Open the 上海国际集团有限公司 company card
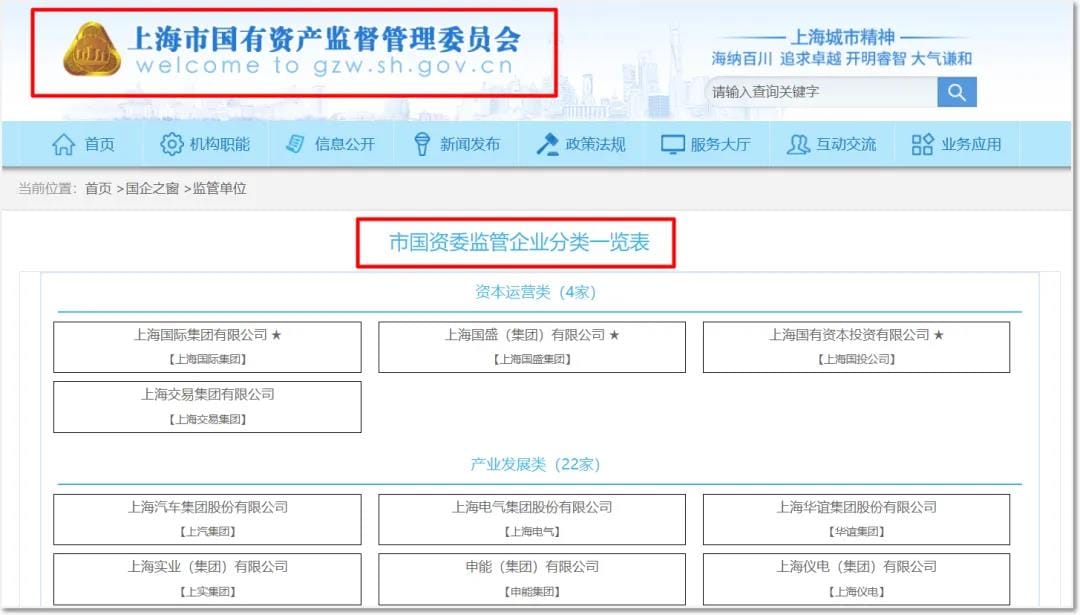This screenshot has width=1080, height=615. (x=207, y=347)
